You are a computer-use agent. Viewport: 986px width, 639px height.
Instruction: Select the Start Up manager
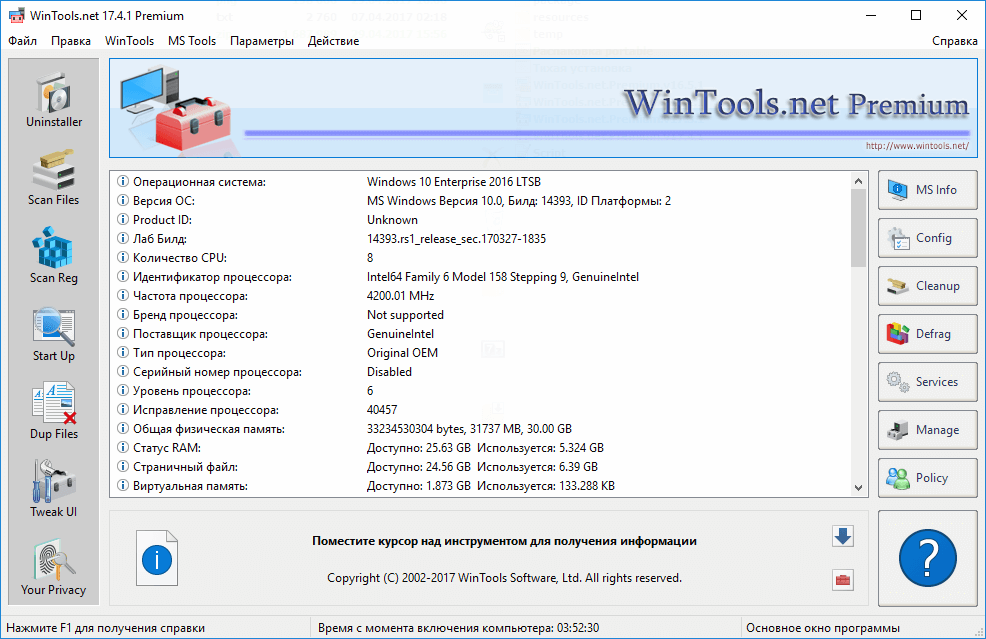click(x=54, y=334)
